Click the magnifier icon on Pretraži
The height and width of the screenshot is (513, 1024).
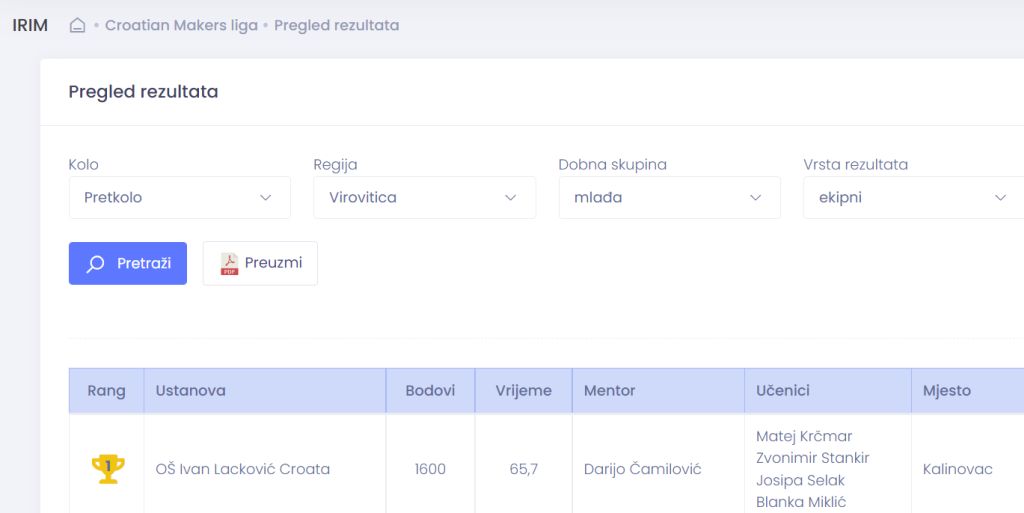coord(95,264)
